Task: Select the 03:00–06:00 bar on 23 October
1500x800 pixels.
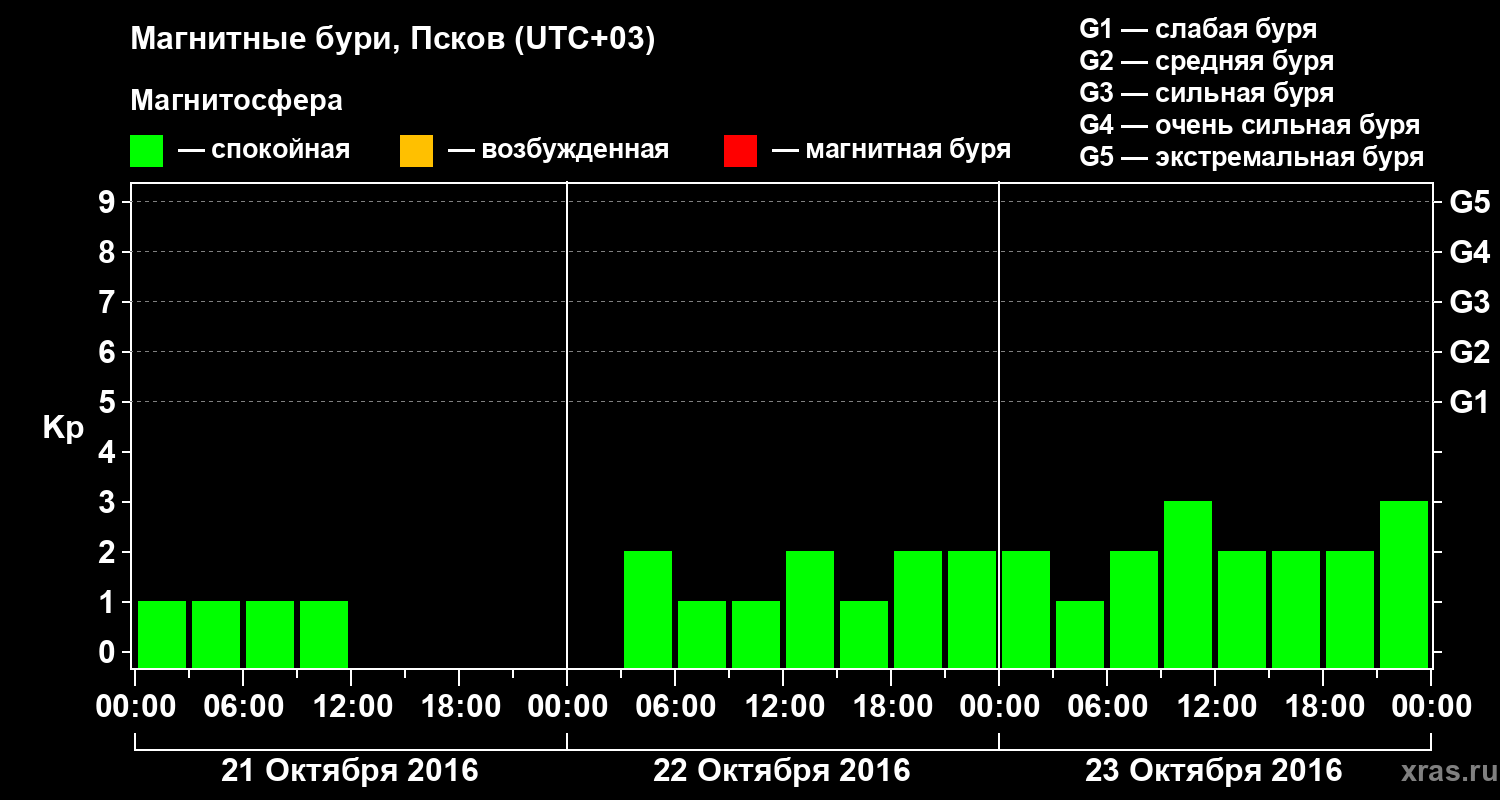Action: (x=1080, y=634)
